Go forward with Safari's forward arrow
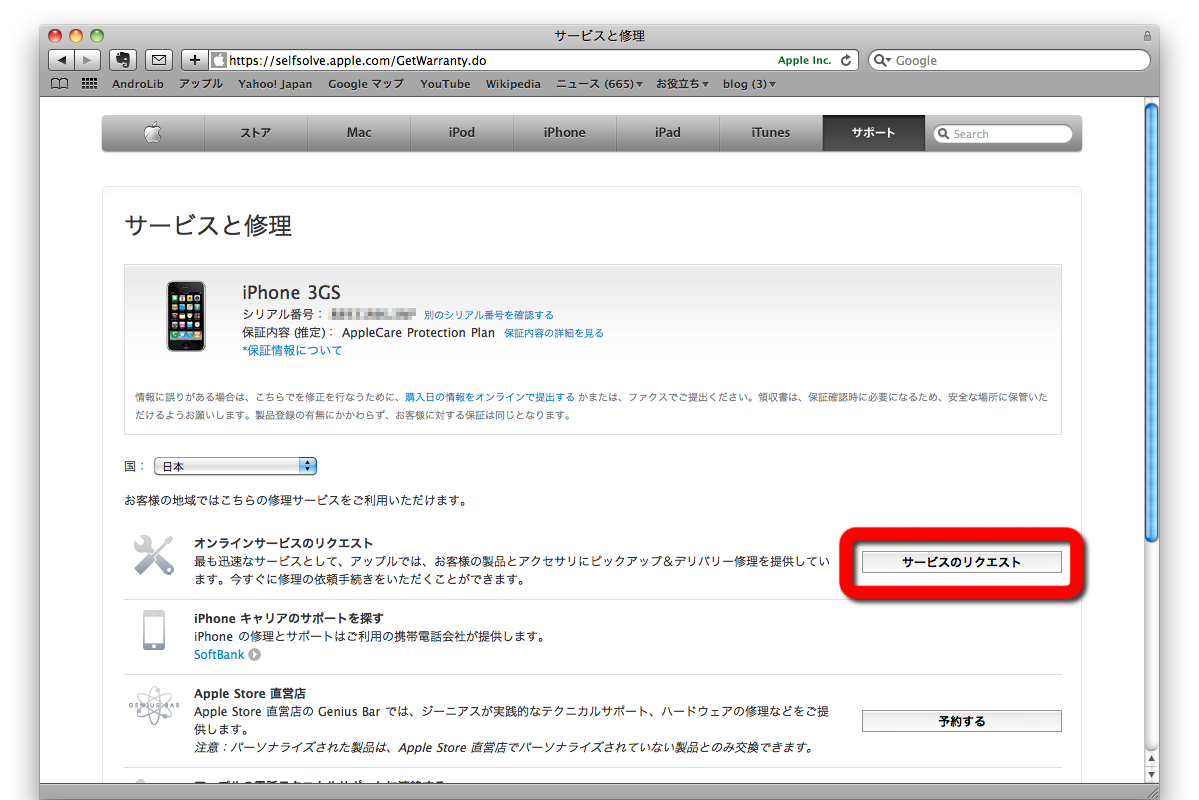1199x800 pixels. (87, 60)
